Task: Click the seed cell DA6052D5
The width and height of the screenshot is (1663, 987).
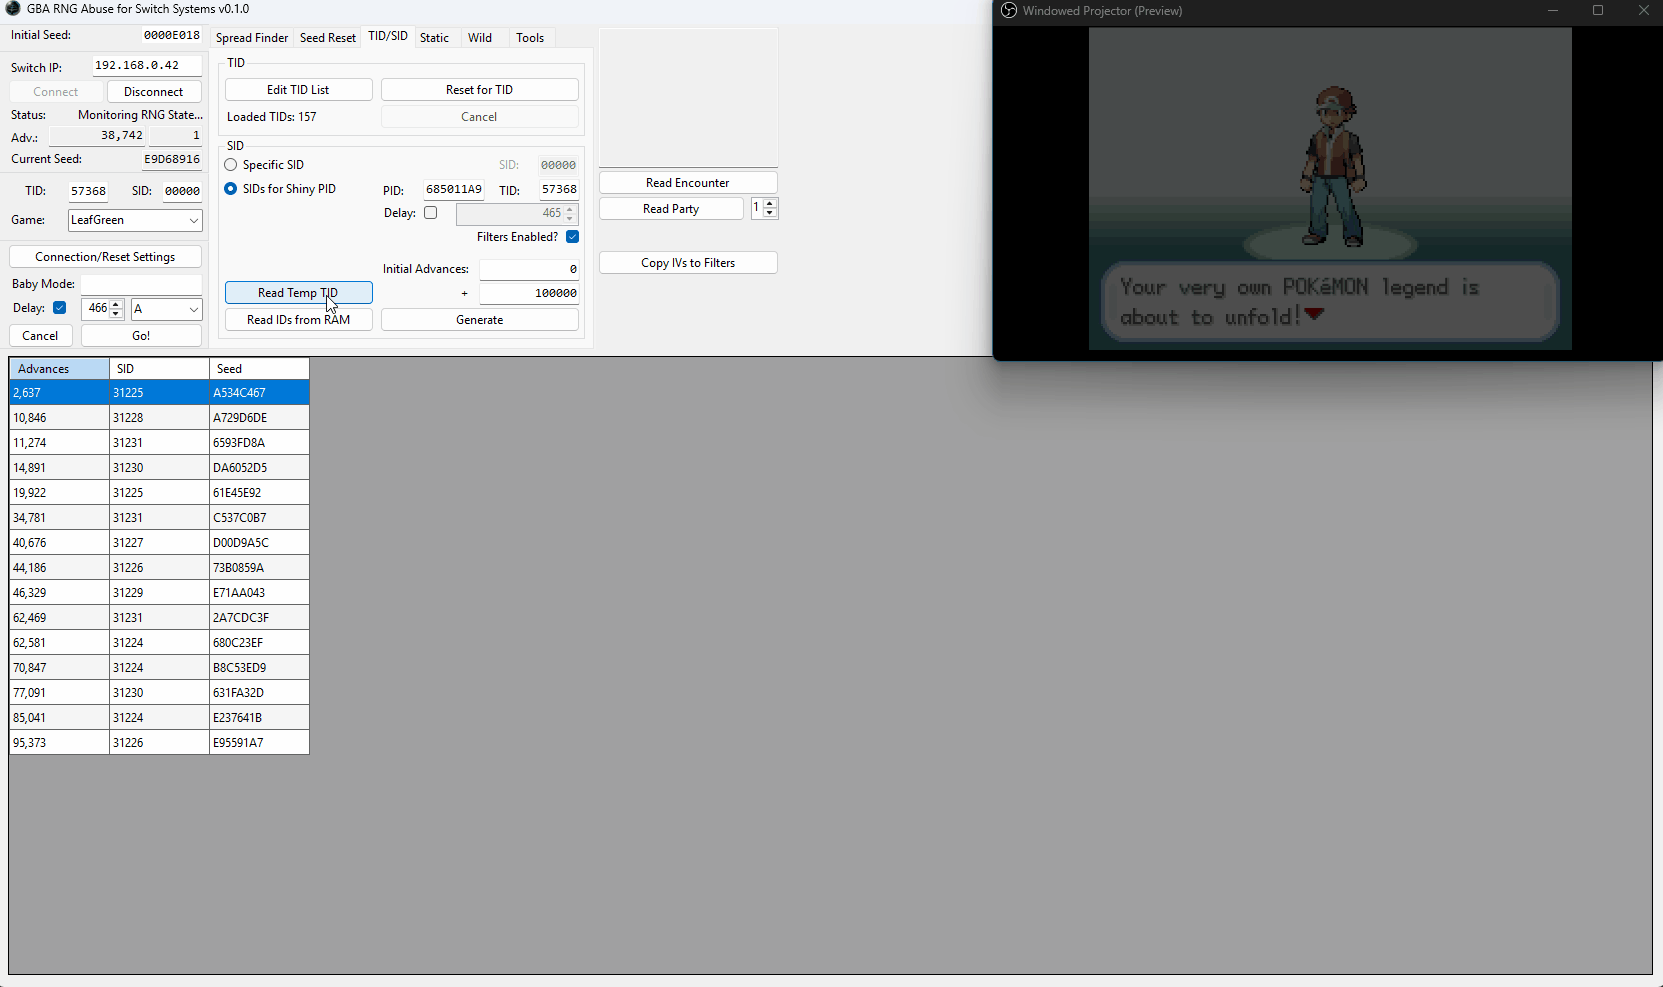Action: coord(259,468)
